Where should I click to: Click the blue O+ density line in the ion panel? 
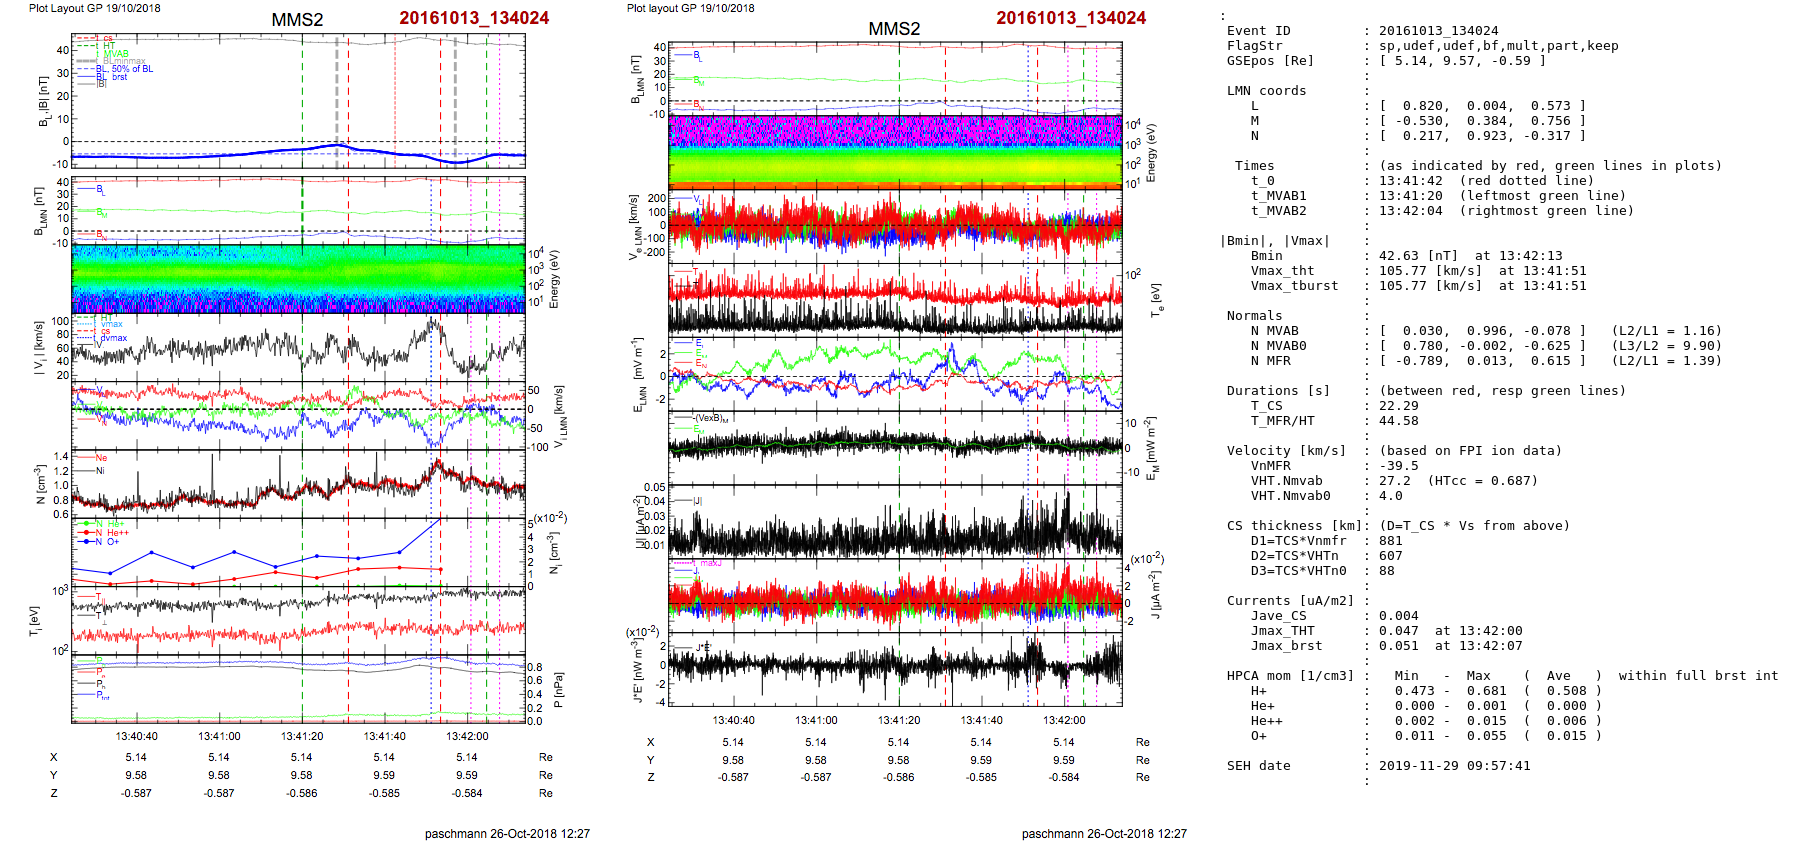235,553
